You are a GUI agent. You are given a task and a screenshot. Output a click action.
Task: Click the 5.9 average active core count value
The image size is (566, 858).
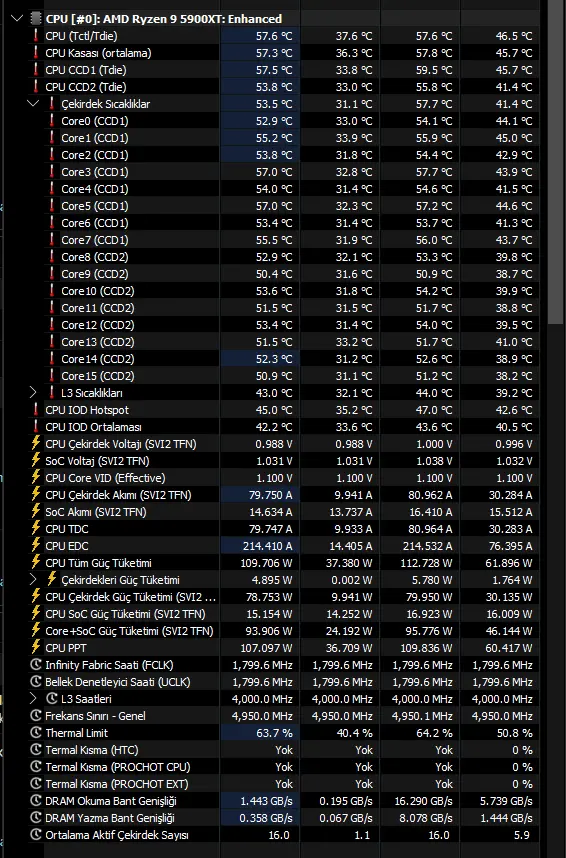pyautogui.click(x=522, y=834)
